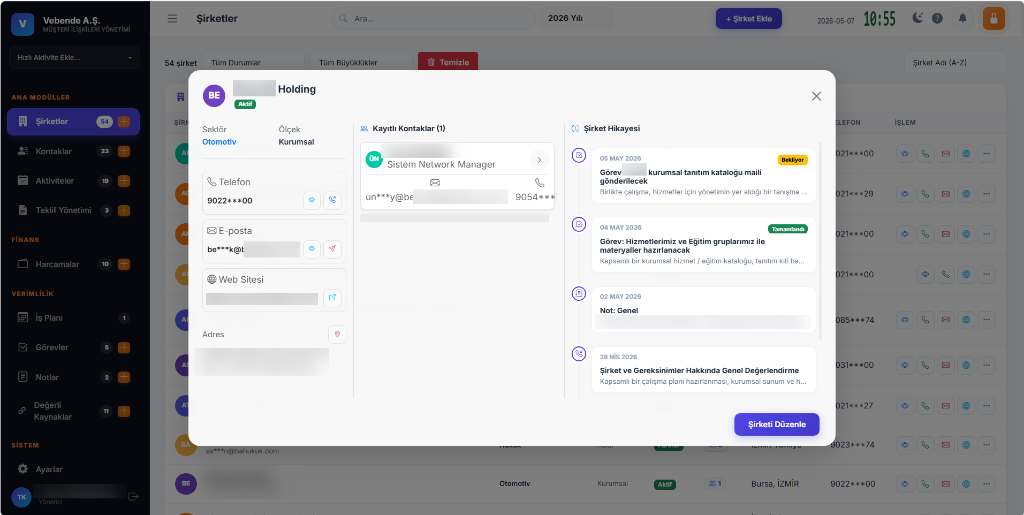Toggle dark mode moon icon

tap(918, 18)
